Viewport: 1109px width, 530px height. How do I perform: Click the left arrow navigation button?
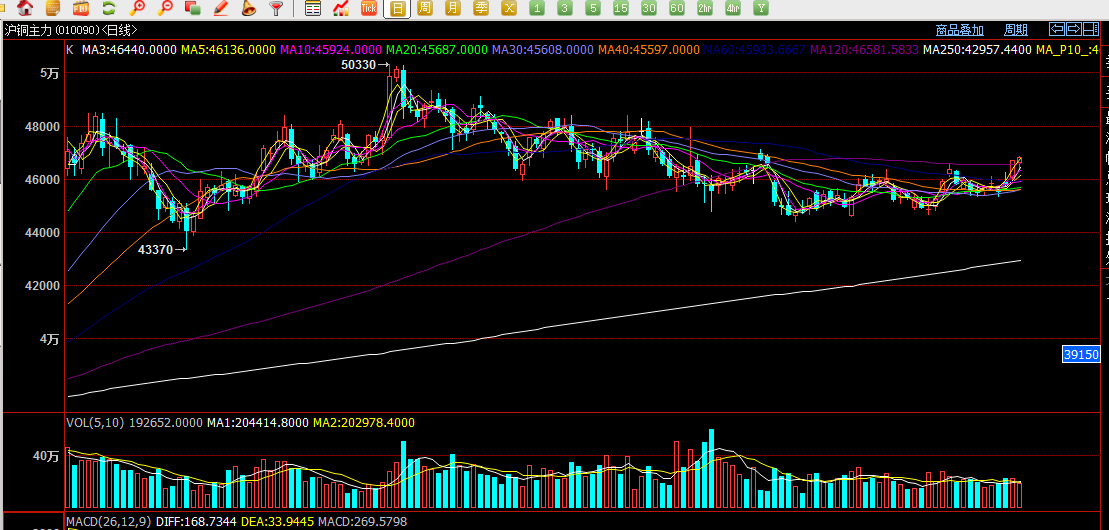1056,29
